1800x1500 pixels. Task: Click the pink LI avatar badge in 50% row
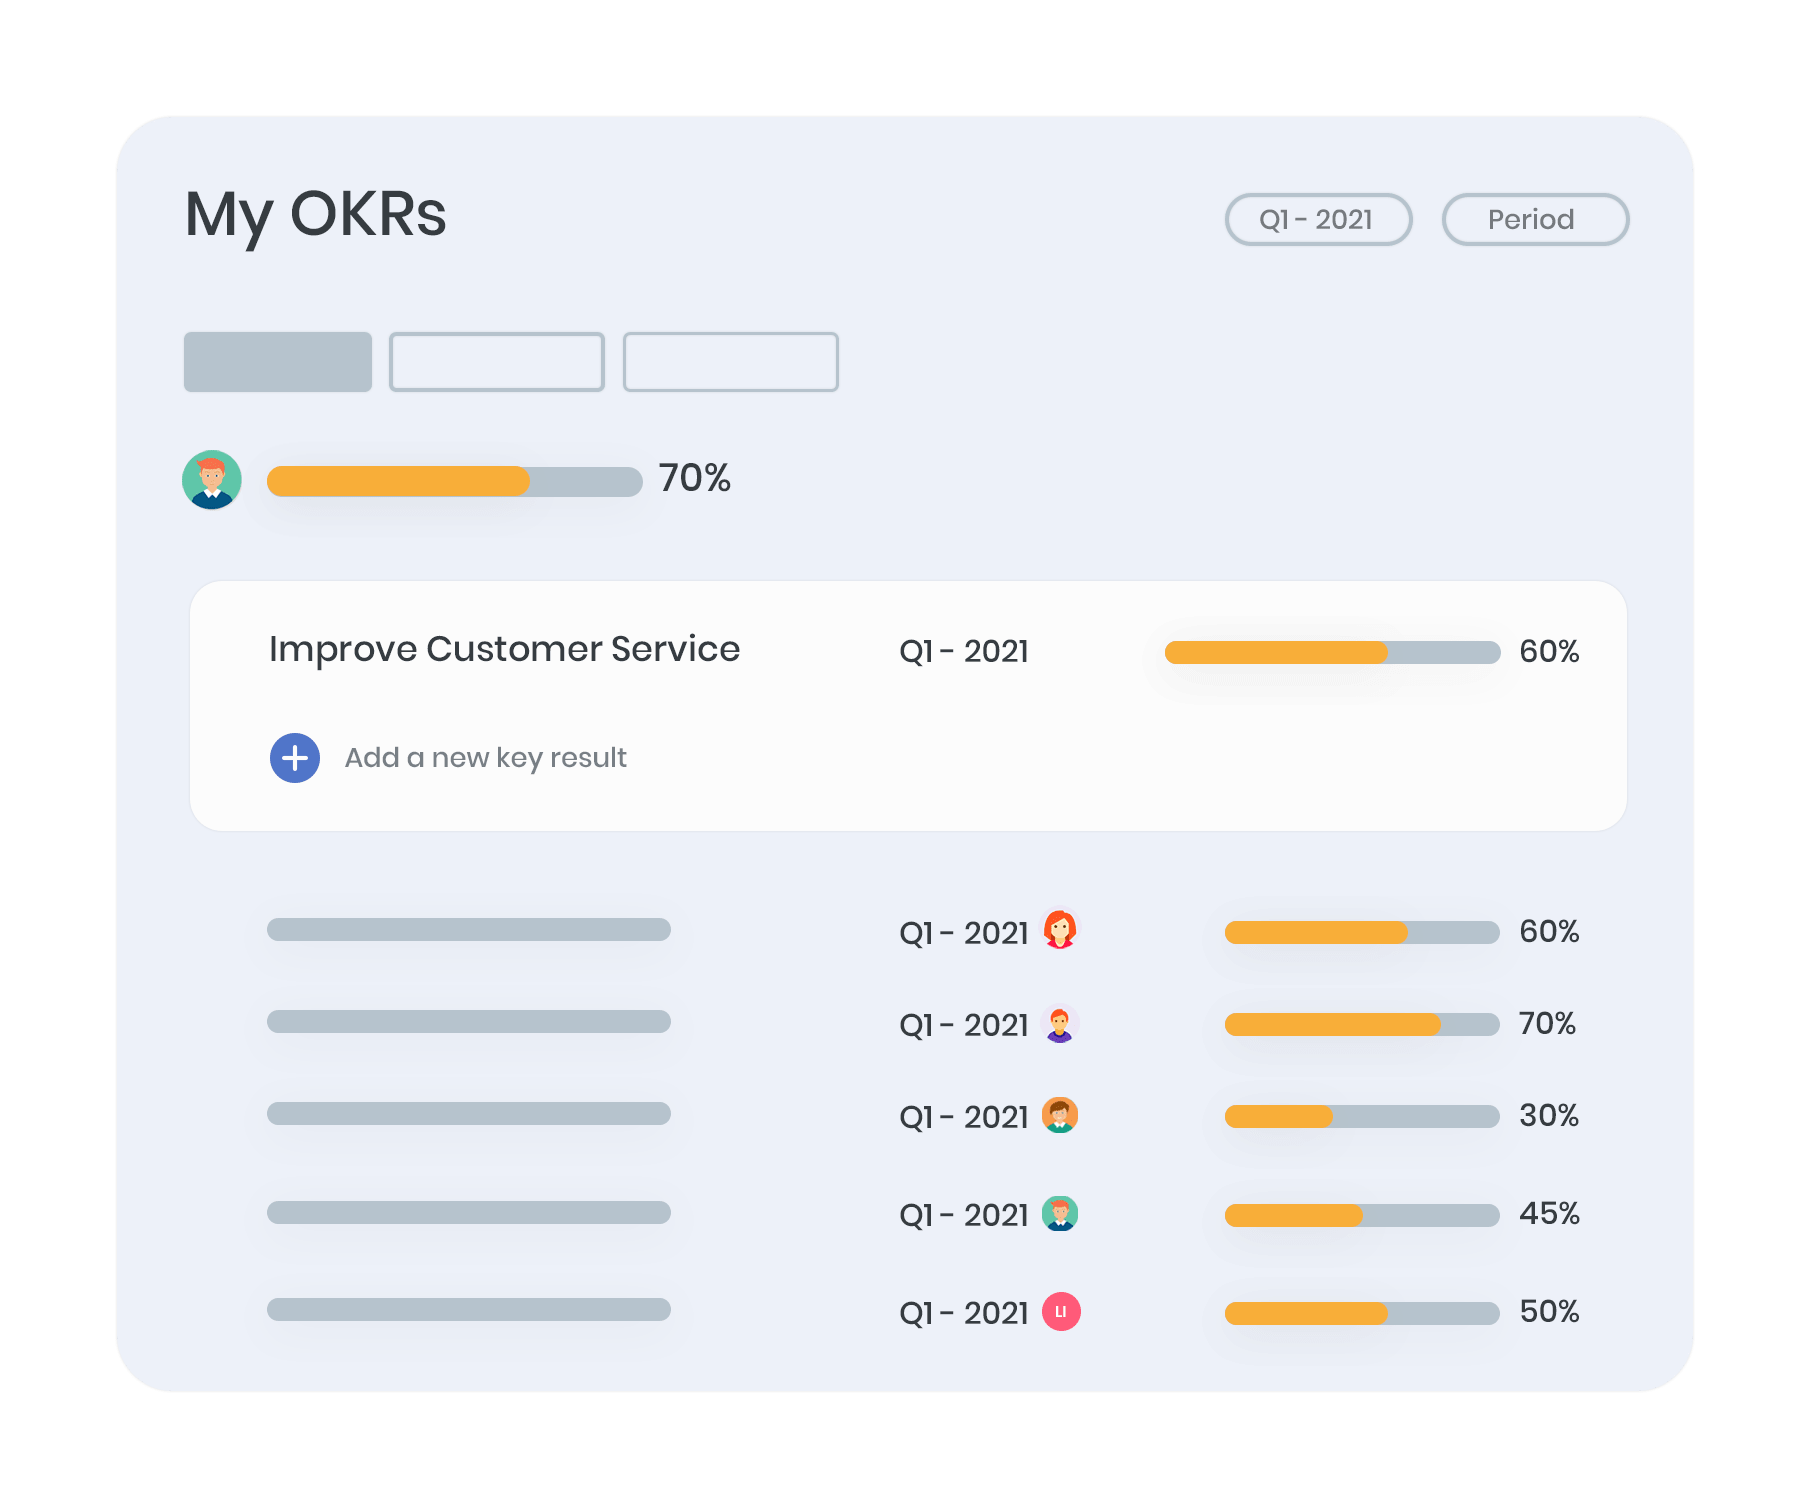point(1061,1311)
